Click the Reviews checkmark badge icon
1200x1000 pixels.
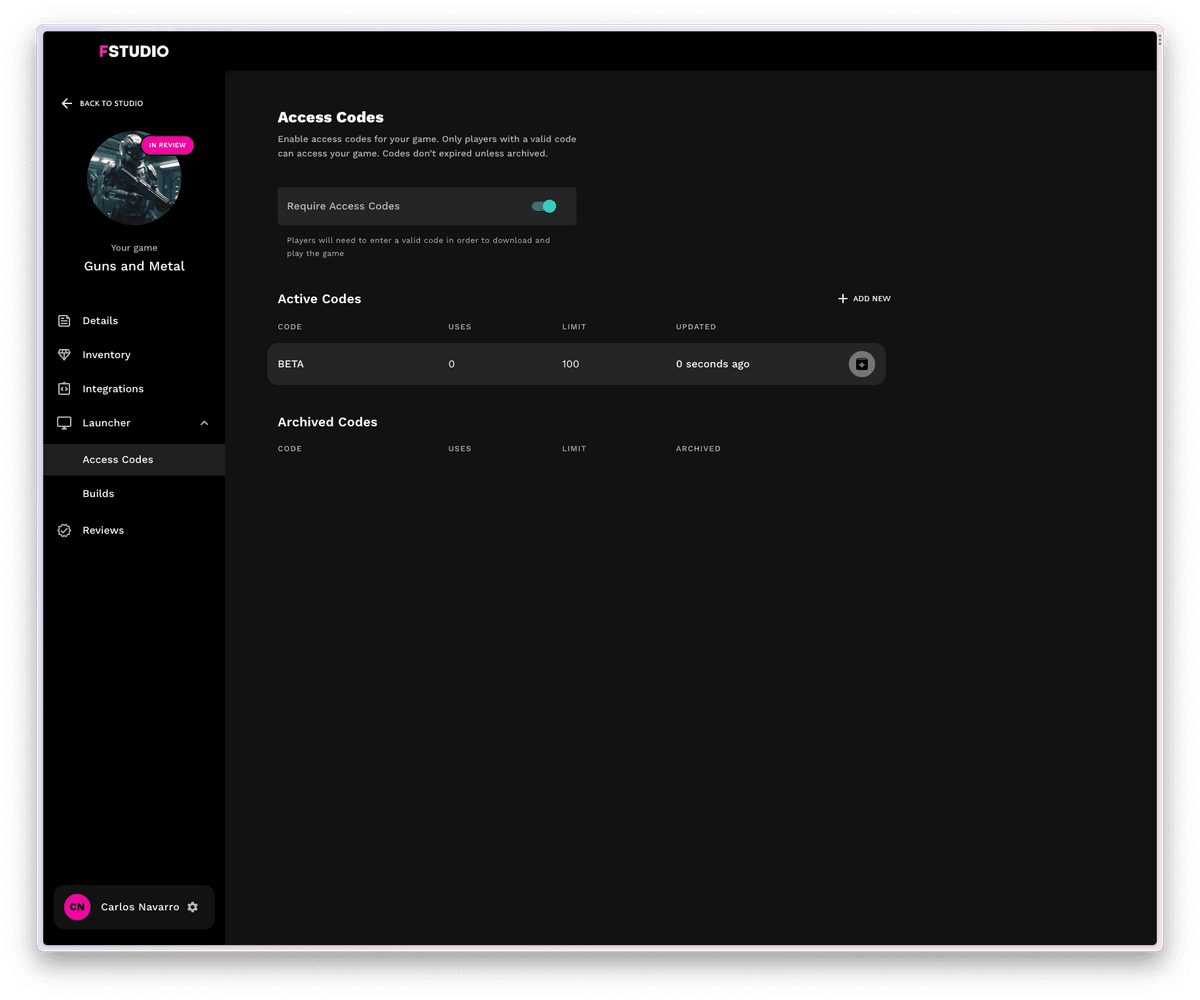[64, 531]
